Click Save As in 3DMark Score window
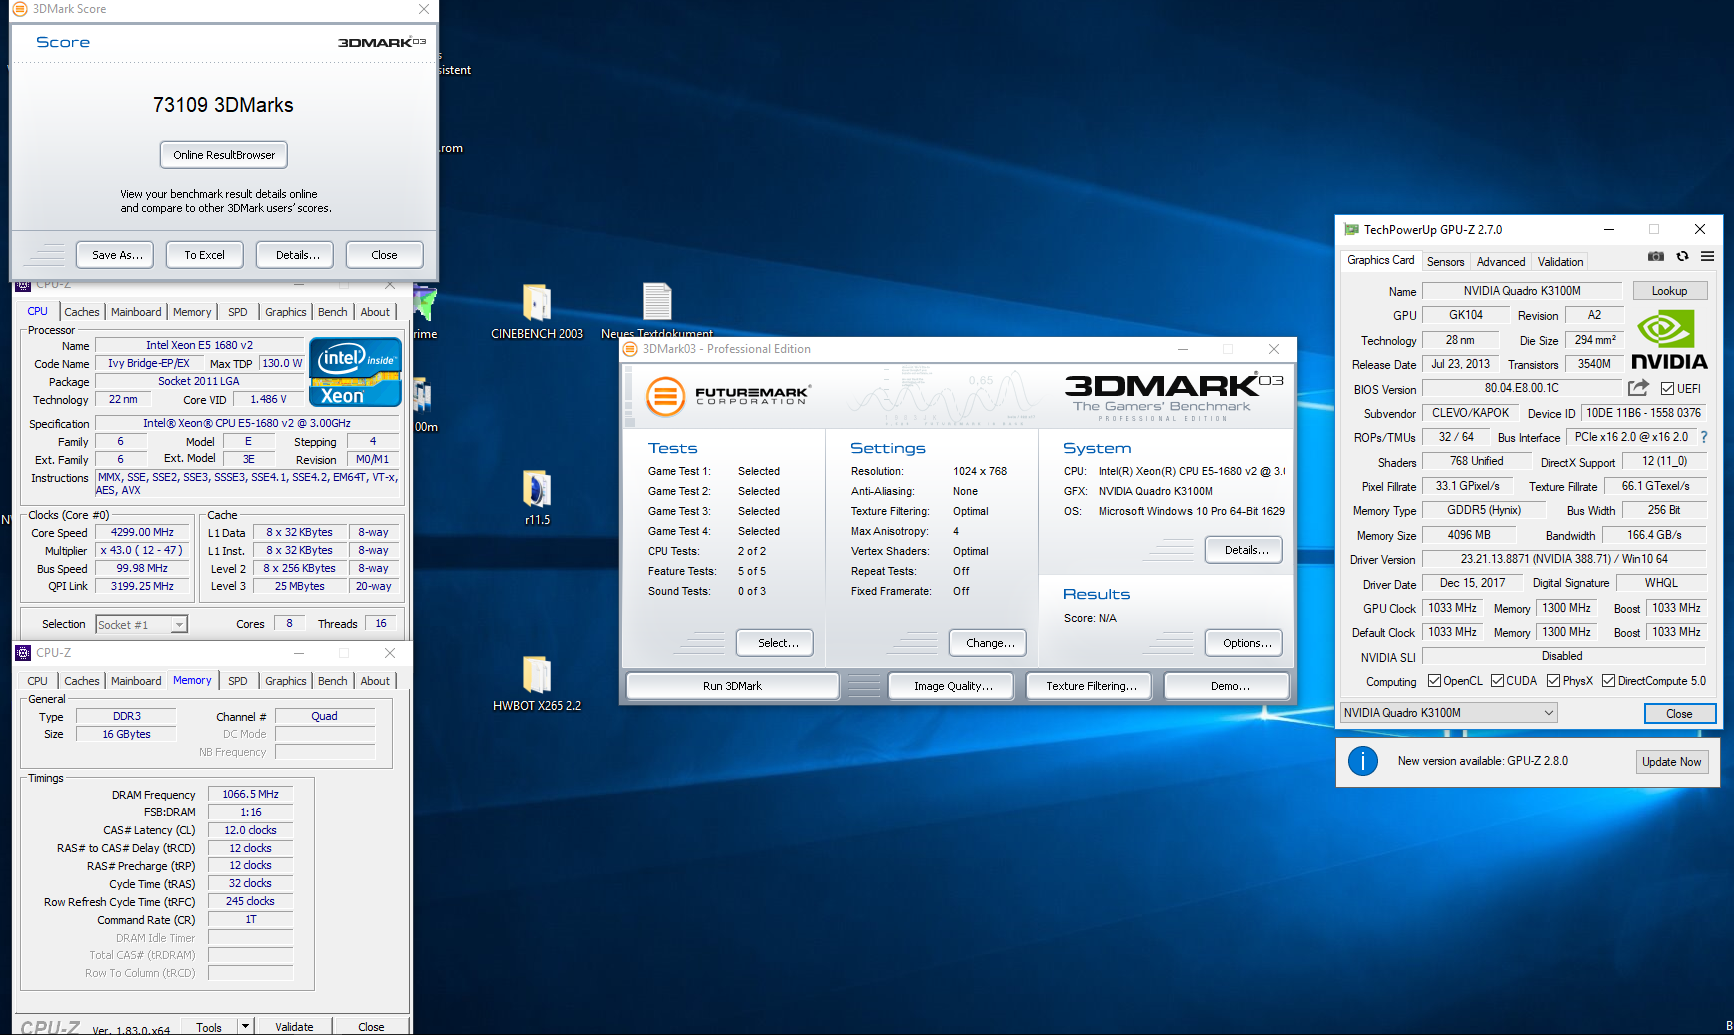This screenshot has height=1035, width=1734. pos(117,255)
